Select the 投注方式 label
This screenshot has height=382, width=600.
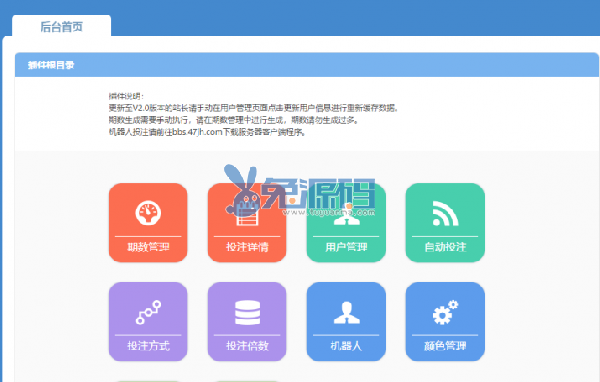[148, 346]
